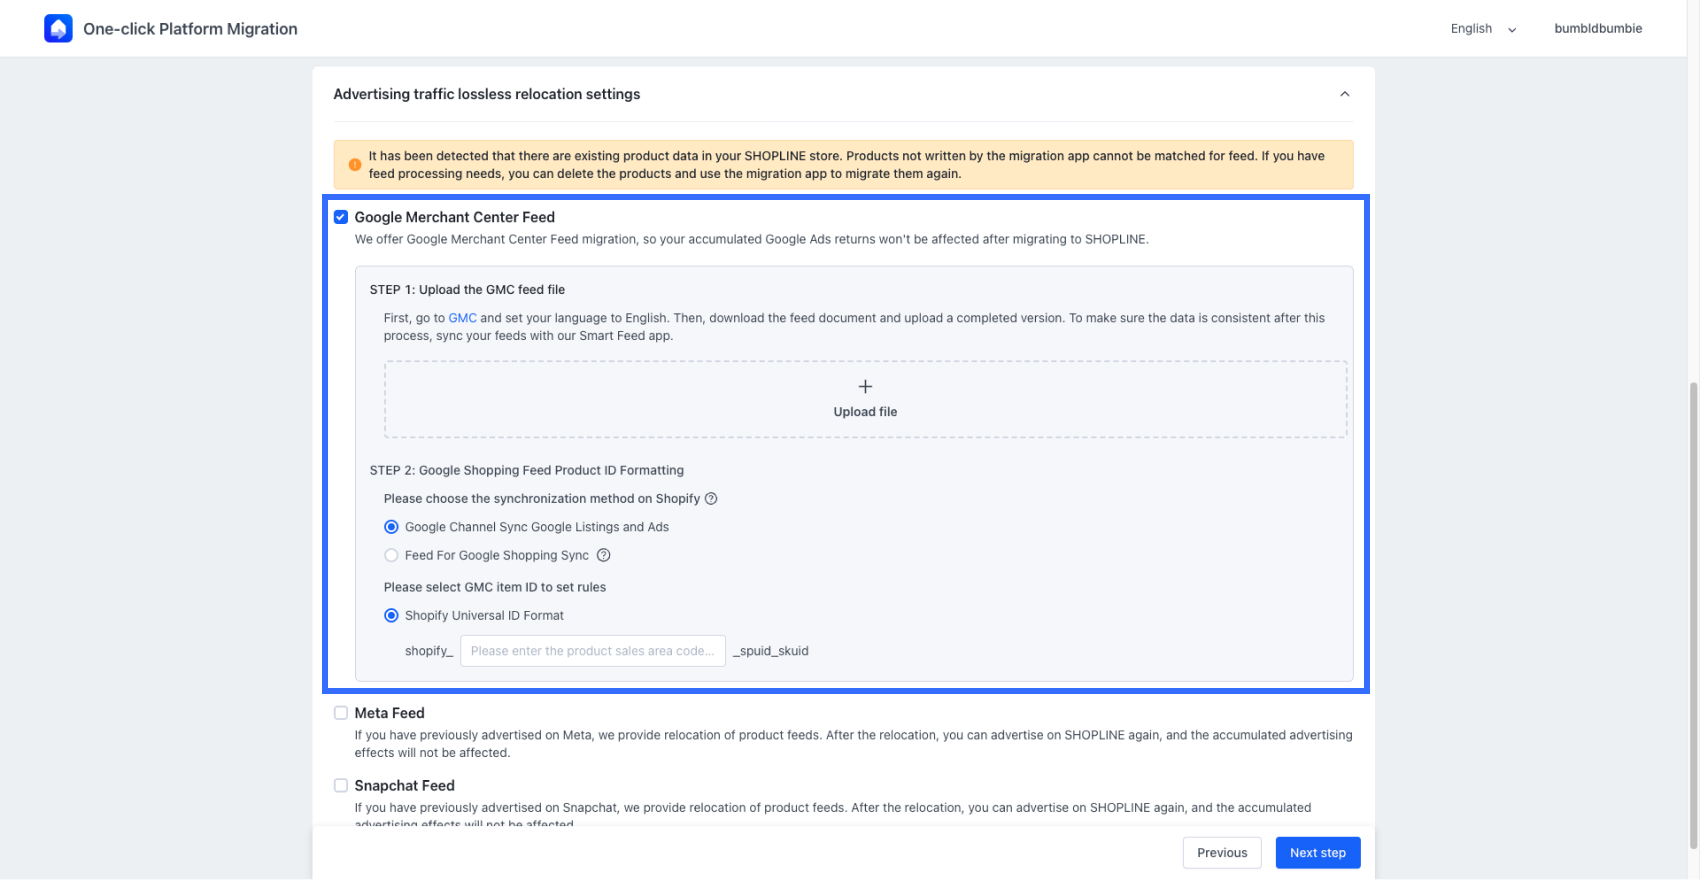Image resolution: width=1700 pixels, height=880 pixels.
Task: Select Shopify Universal ID Format radio
Action: [x=391, y=616]
